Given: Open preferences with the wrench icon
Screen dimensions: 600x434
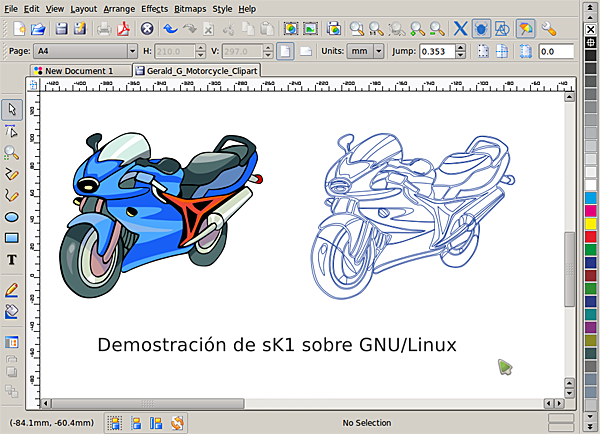Looking at the screenshot, I should pyautogui.click(x=548, y=29).
